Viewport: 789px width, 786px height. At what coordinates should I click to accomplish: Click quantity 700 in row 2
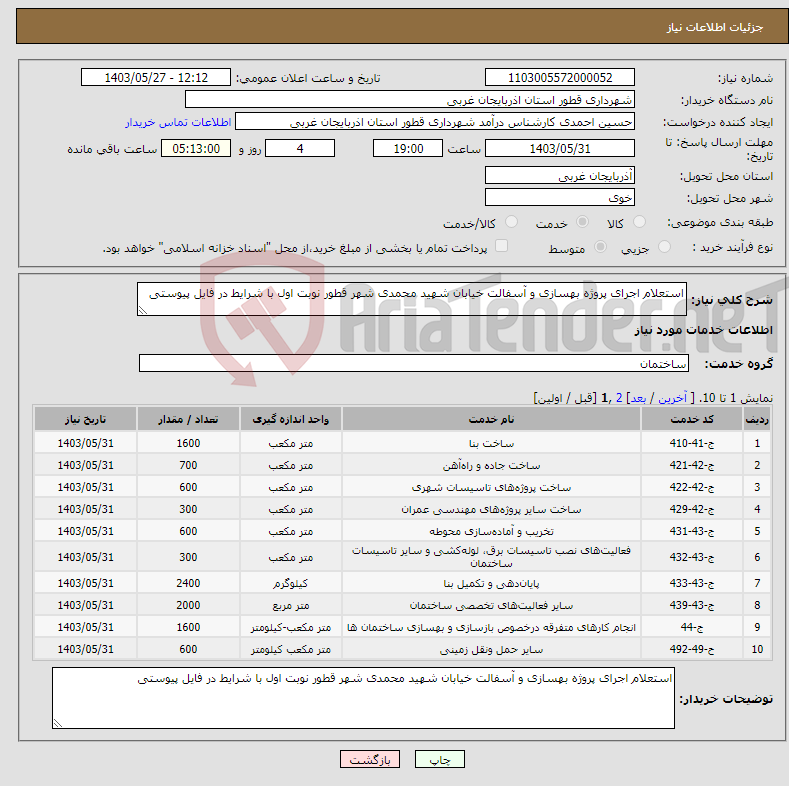(188, 465)
